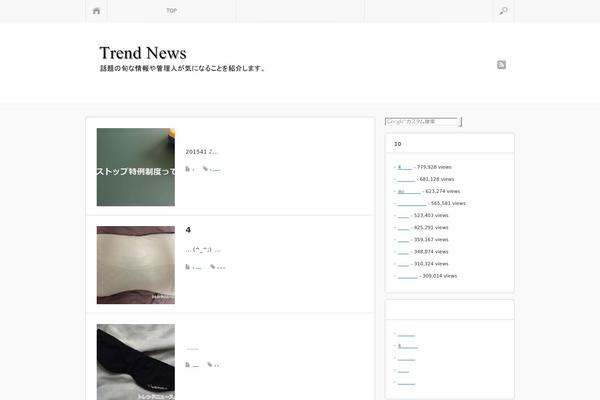Screen dimensions: 600x400
Task: Select the TOP menu item
Action: tap(171, 11)
